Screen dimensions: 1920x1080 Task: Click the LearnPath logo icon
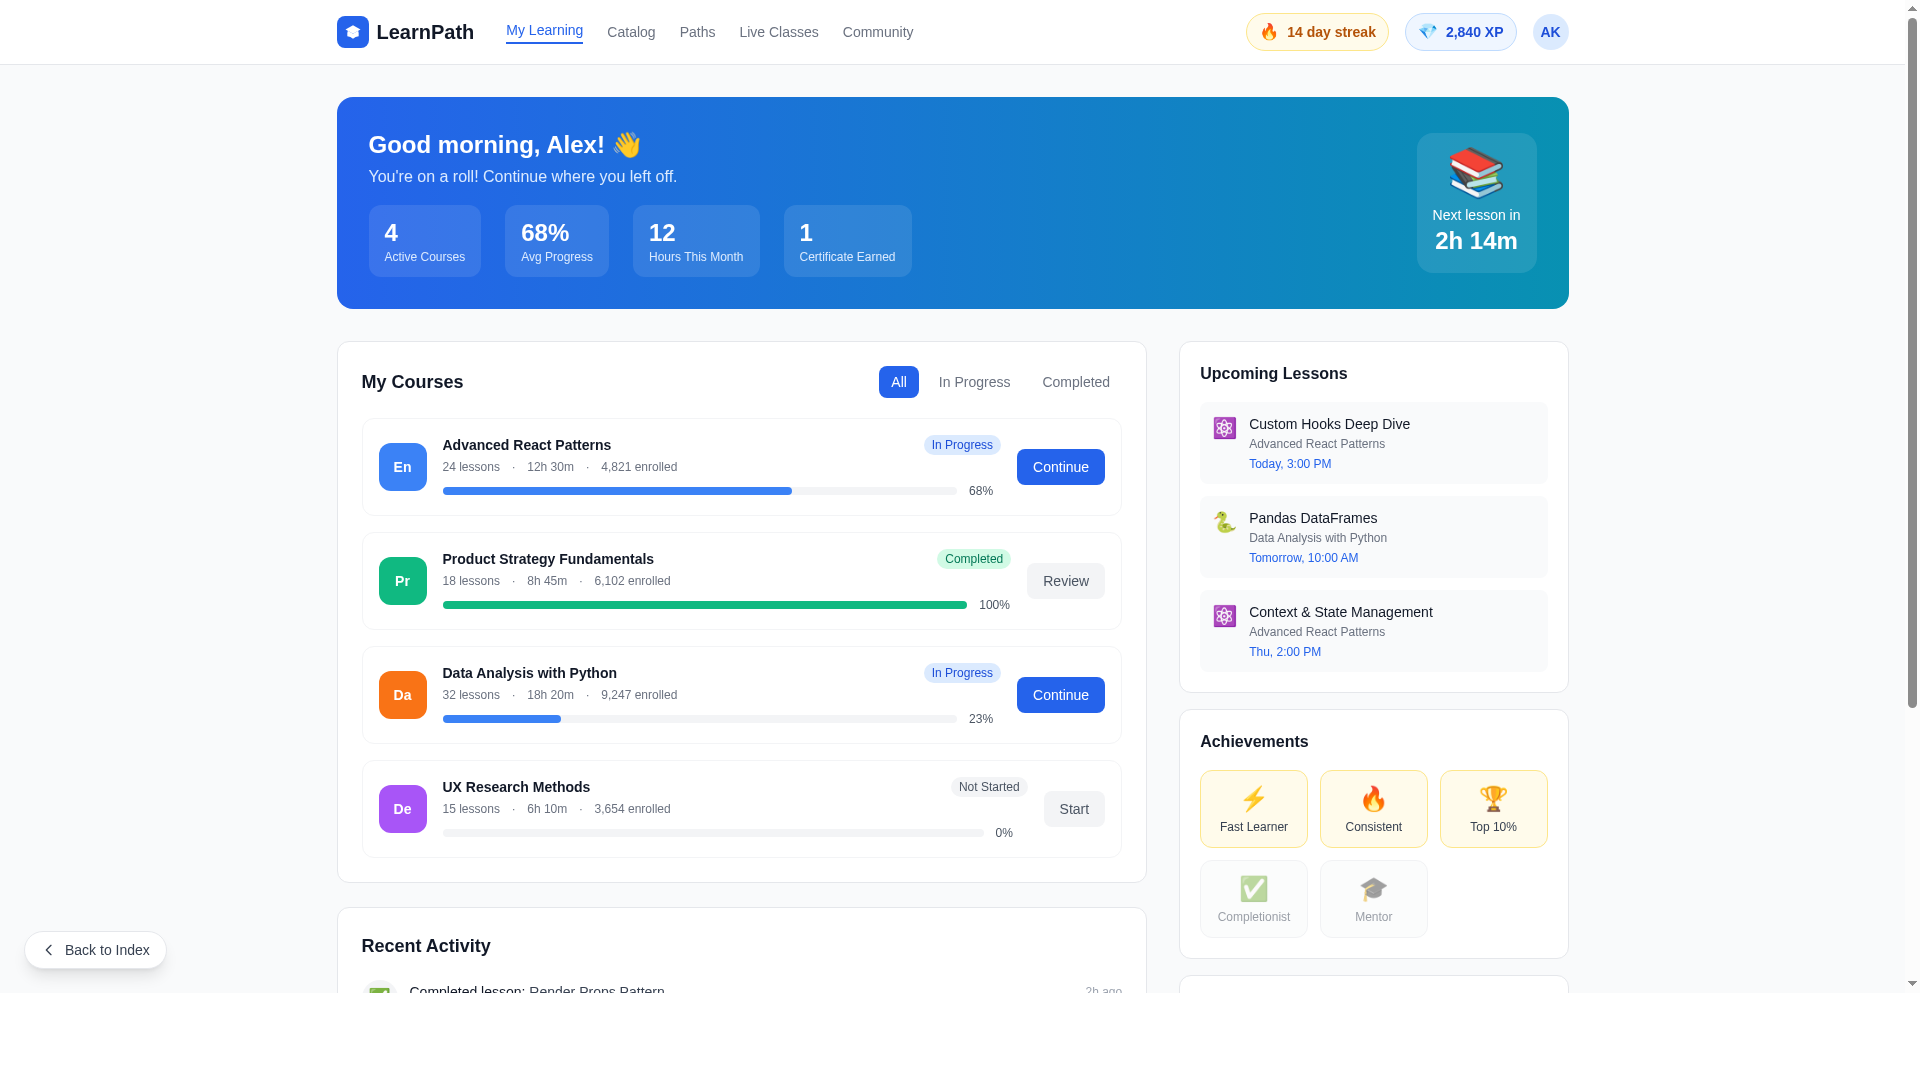[352, 31]
